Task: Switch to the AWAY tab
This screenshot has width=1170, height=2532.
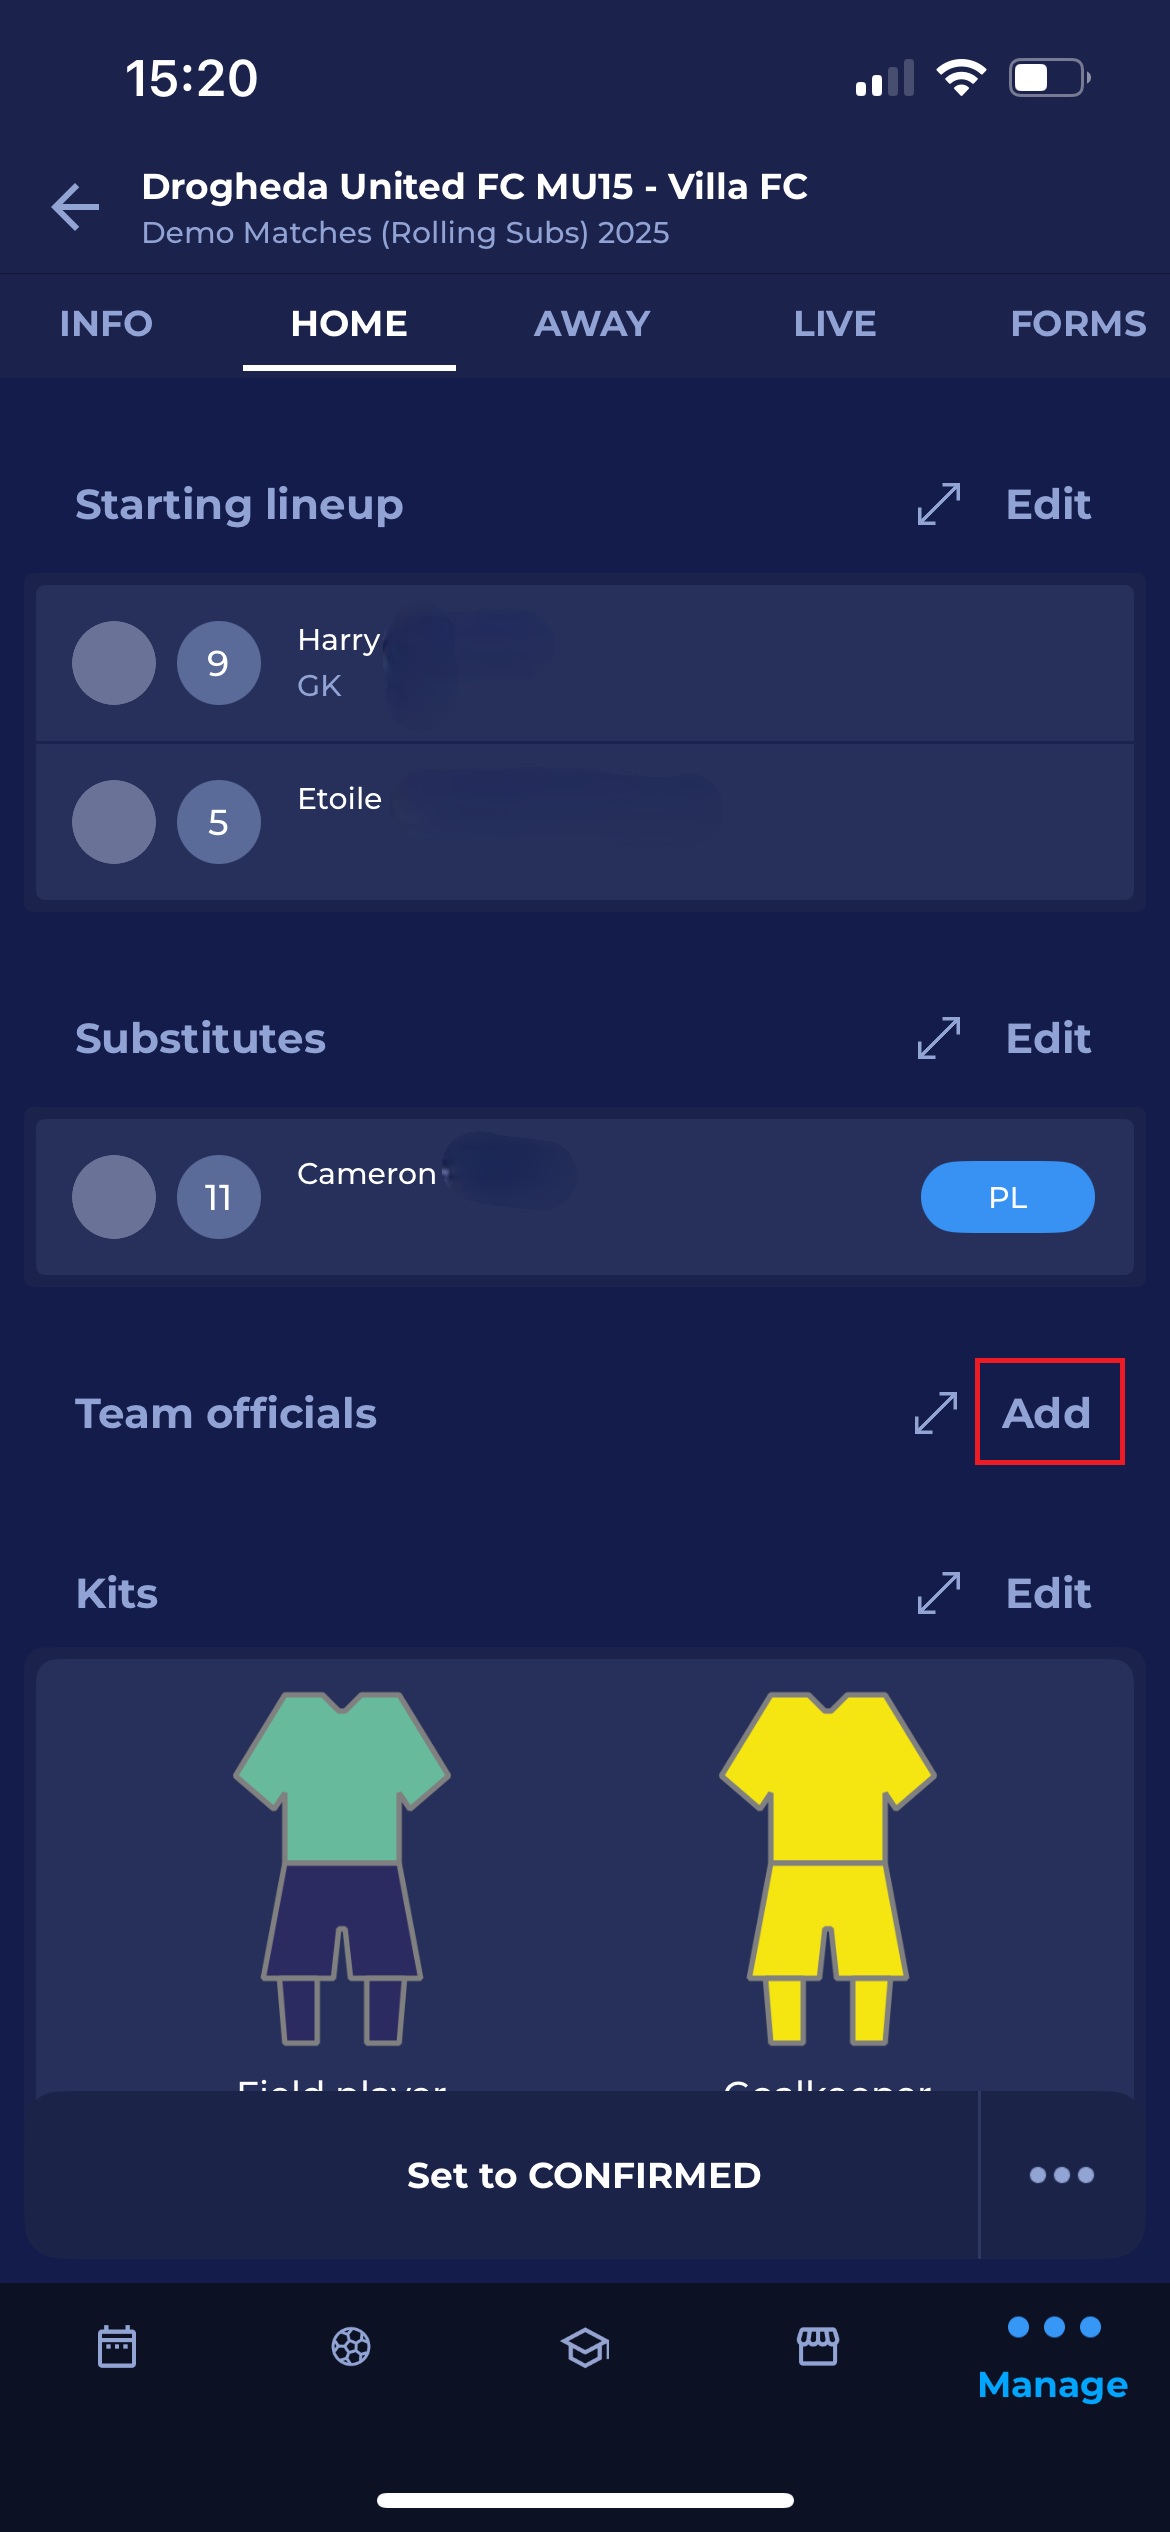Action: pyautogui.click(x=592, y=324)
